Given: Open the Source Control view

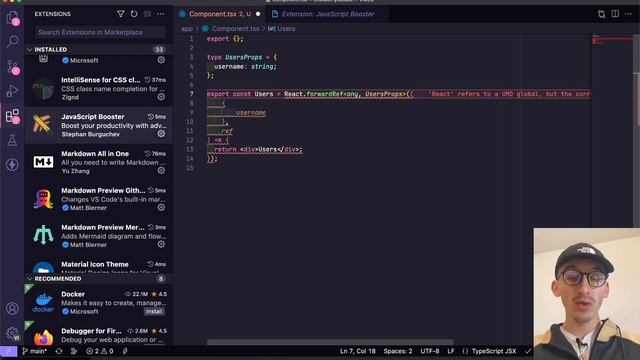Looking at the screenshot, I should point(13,67).
